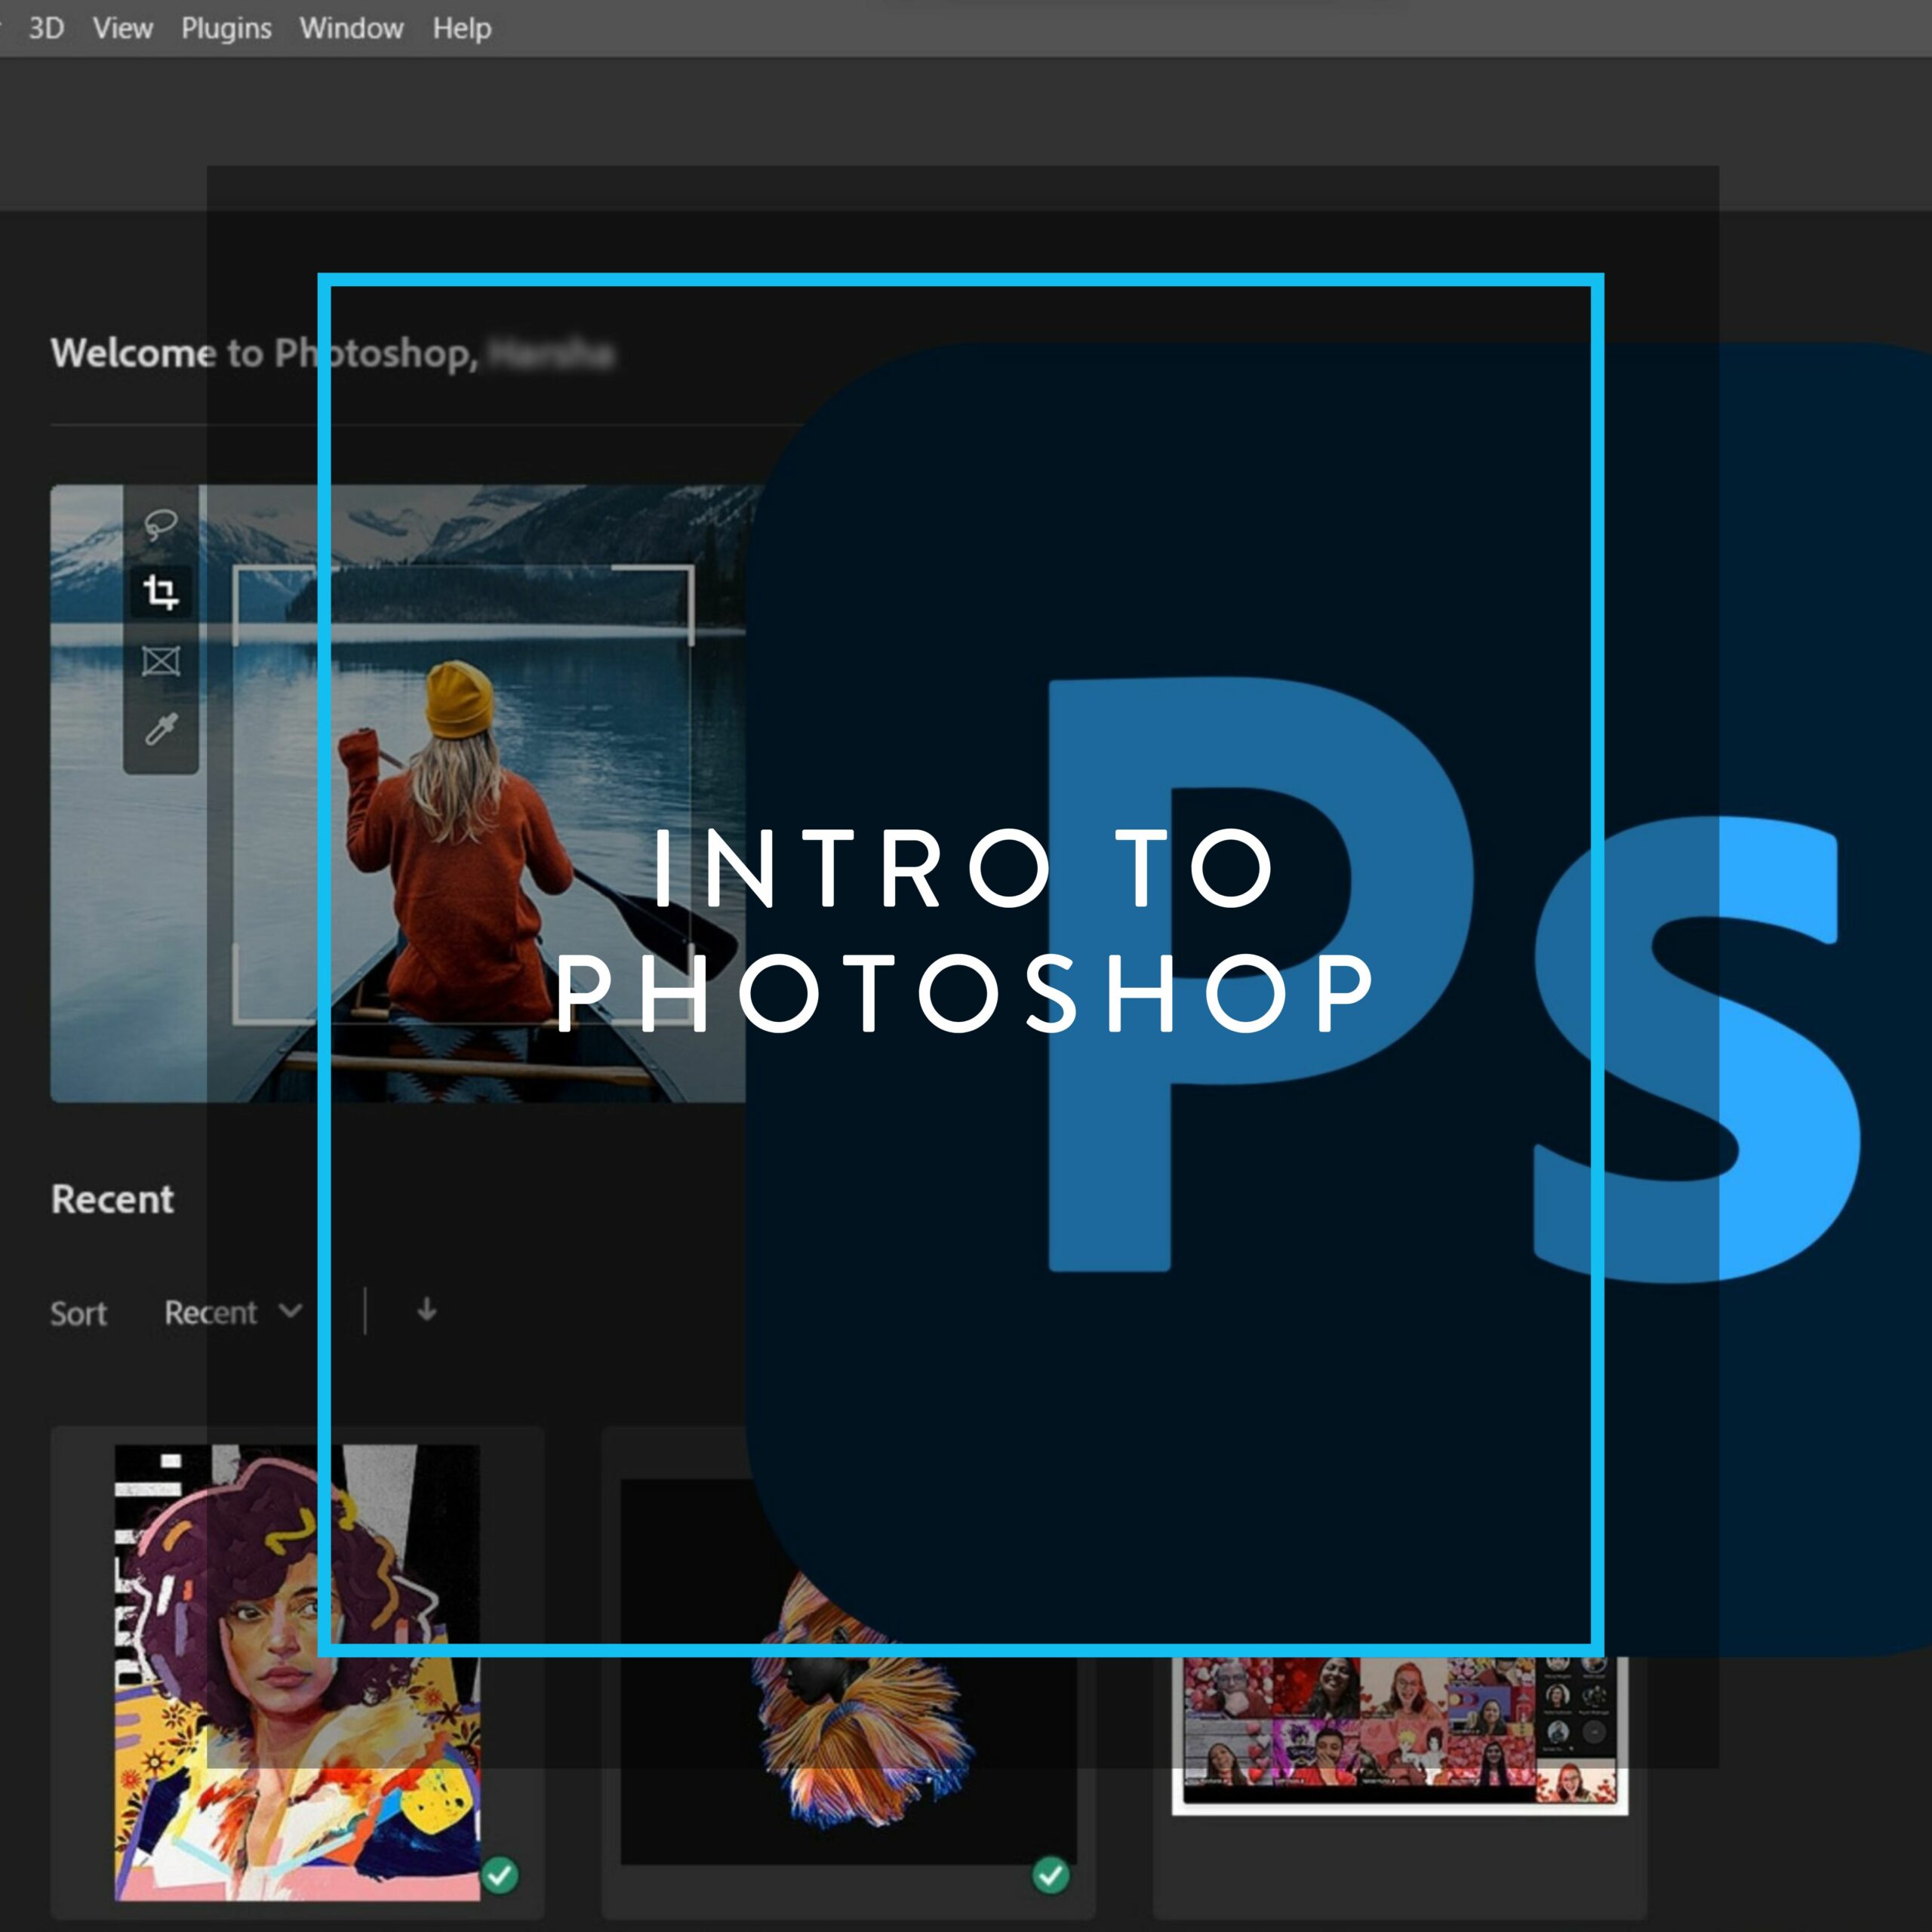Screen dimensions: 1932x1932
Task: Open the Help menu
Action: point(461,28)
